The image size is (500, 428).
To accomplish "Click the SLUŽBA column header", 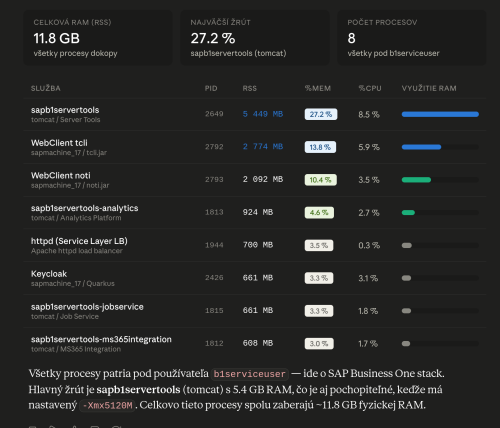I will (x=46, y=88).
